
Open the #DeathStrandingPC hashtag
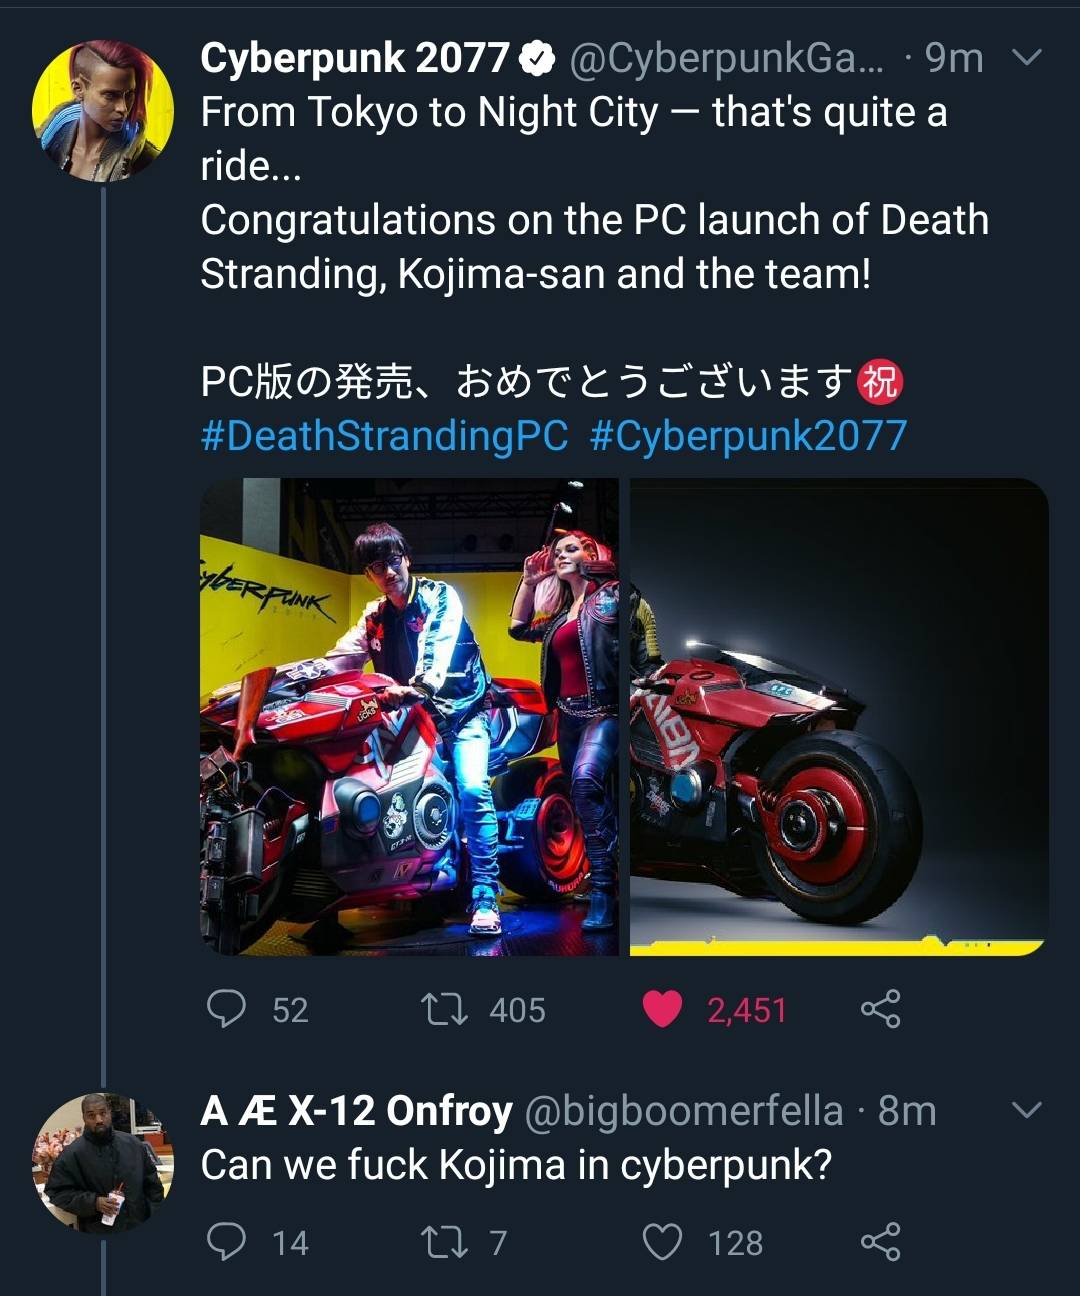click(x=384, y=436)
